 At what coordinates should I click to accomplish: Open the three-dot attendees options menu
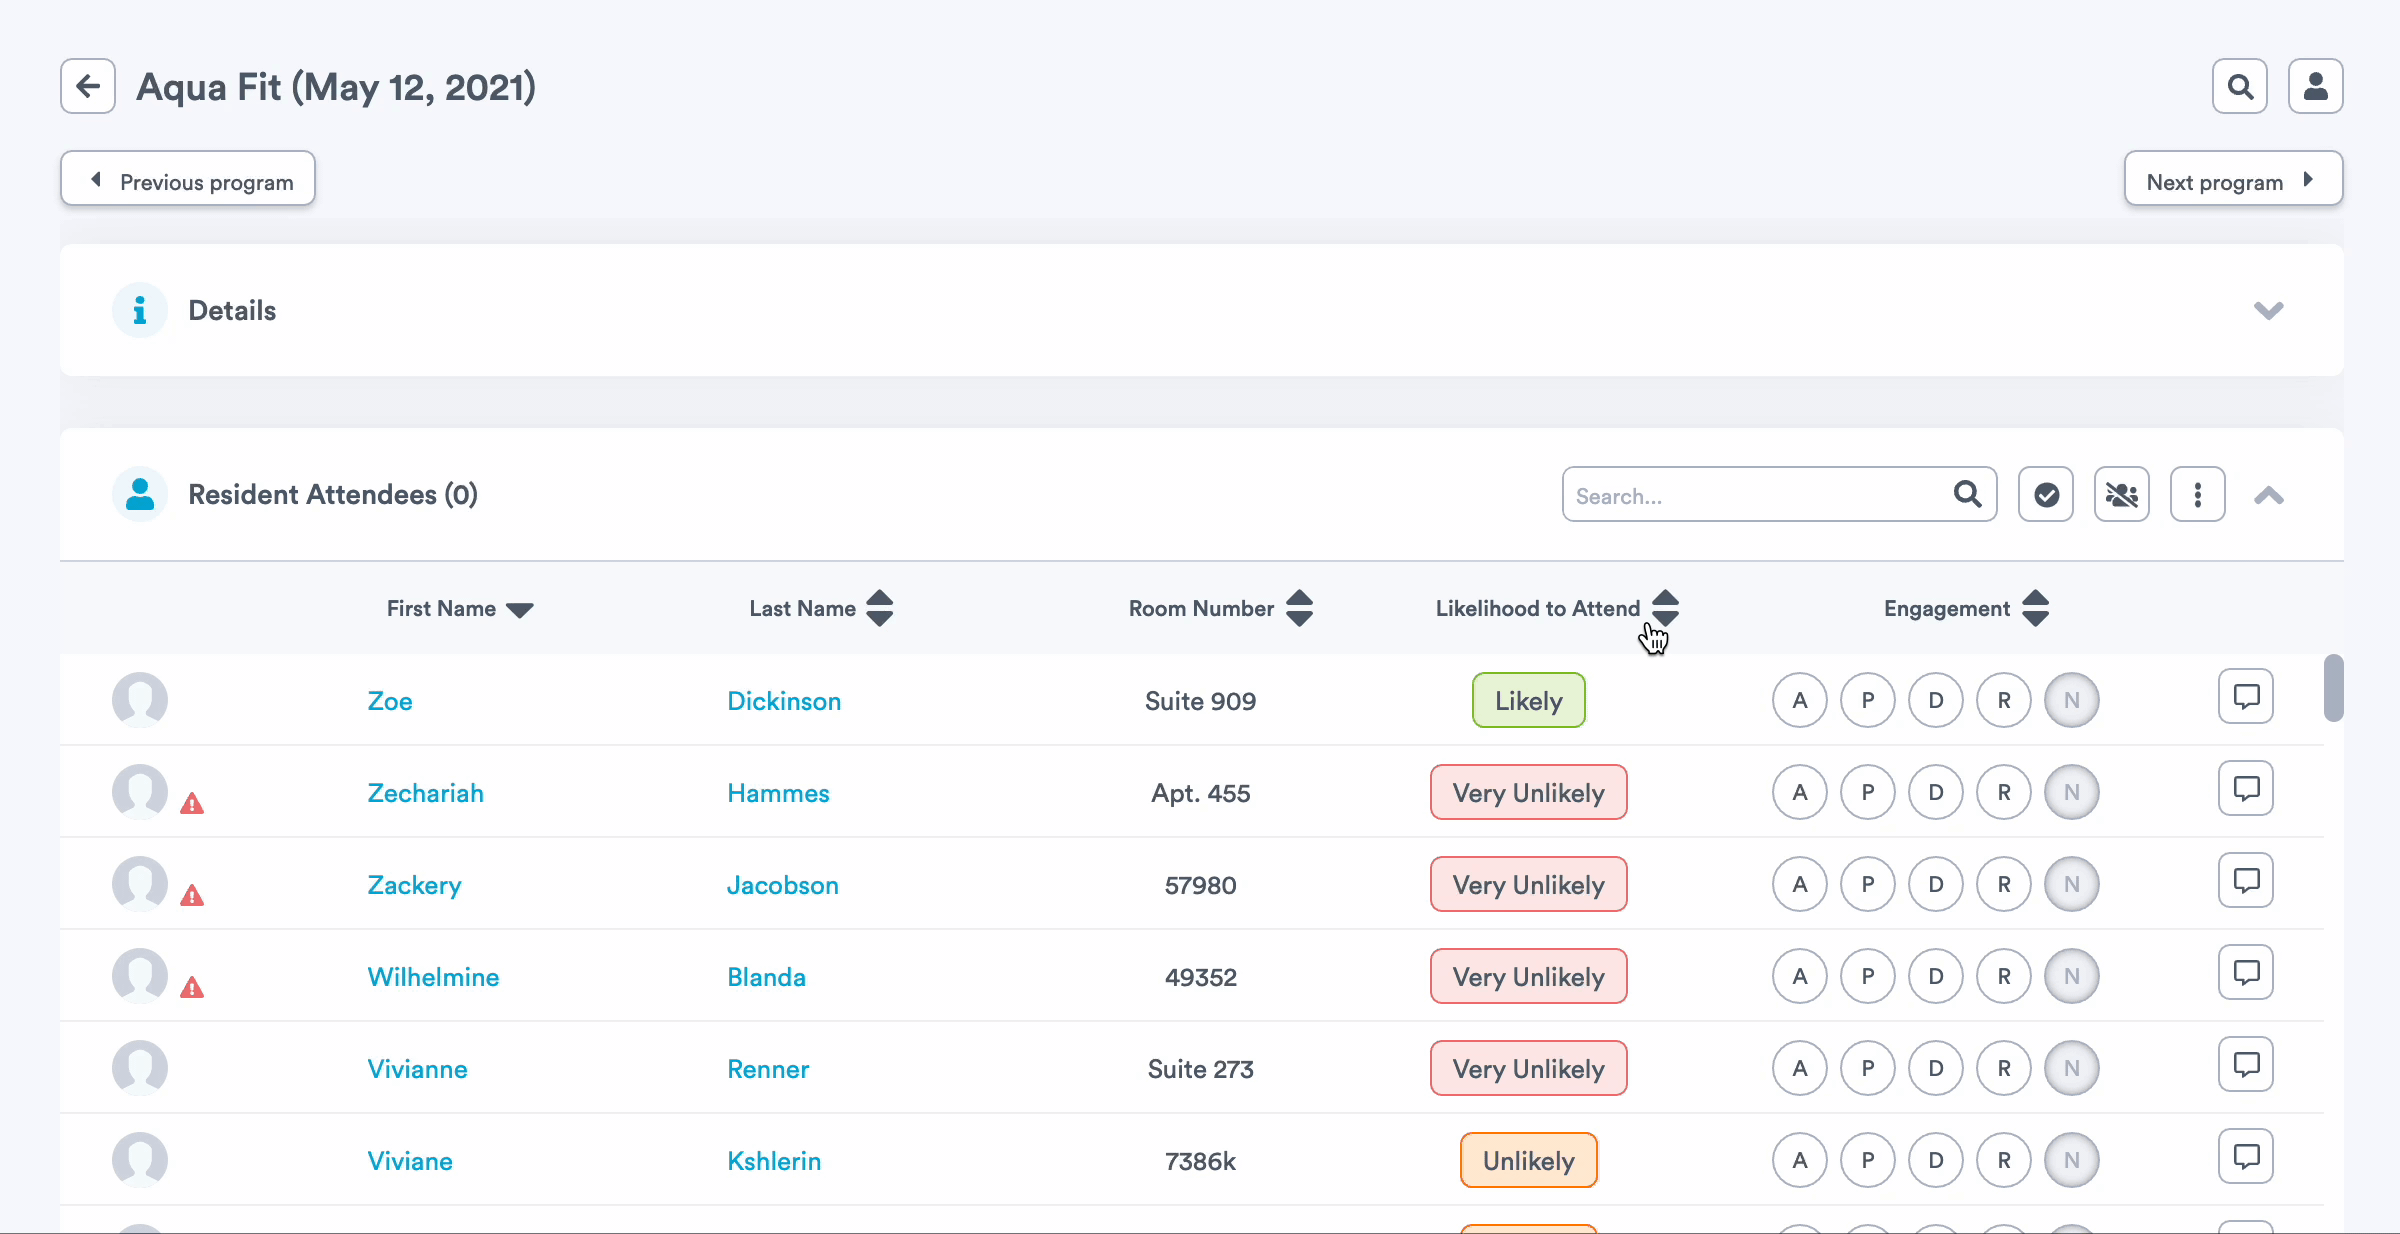click(2198, 494)
